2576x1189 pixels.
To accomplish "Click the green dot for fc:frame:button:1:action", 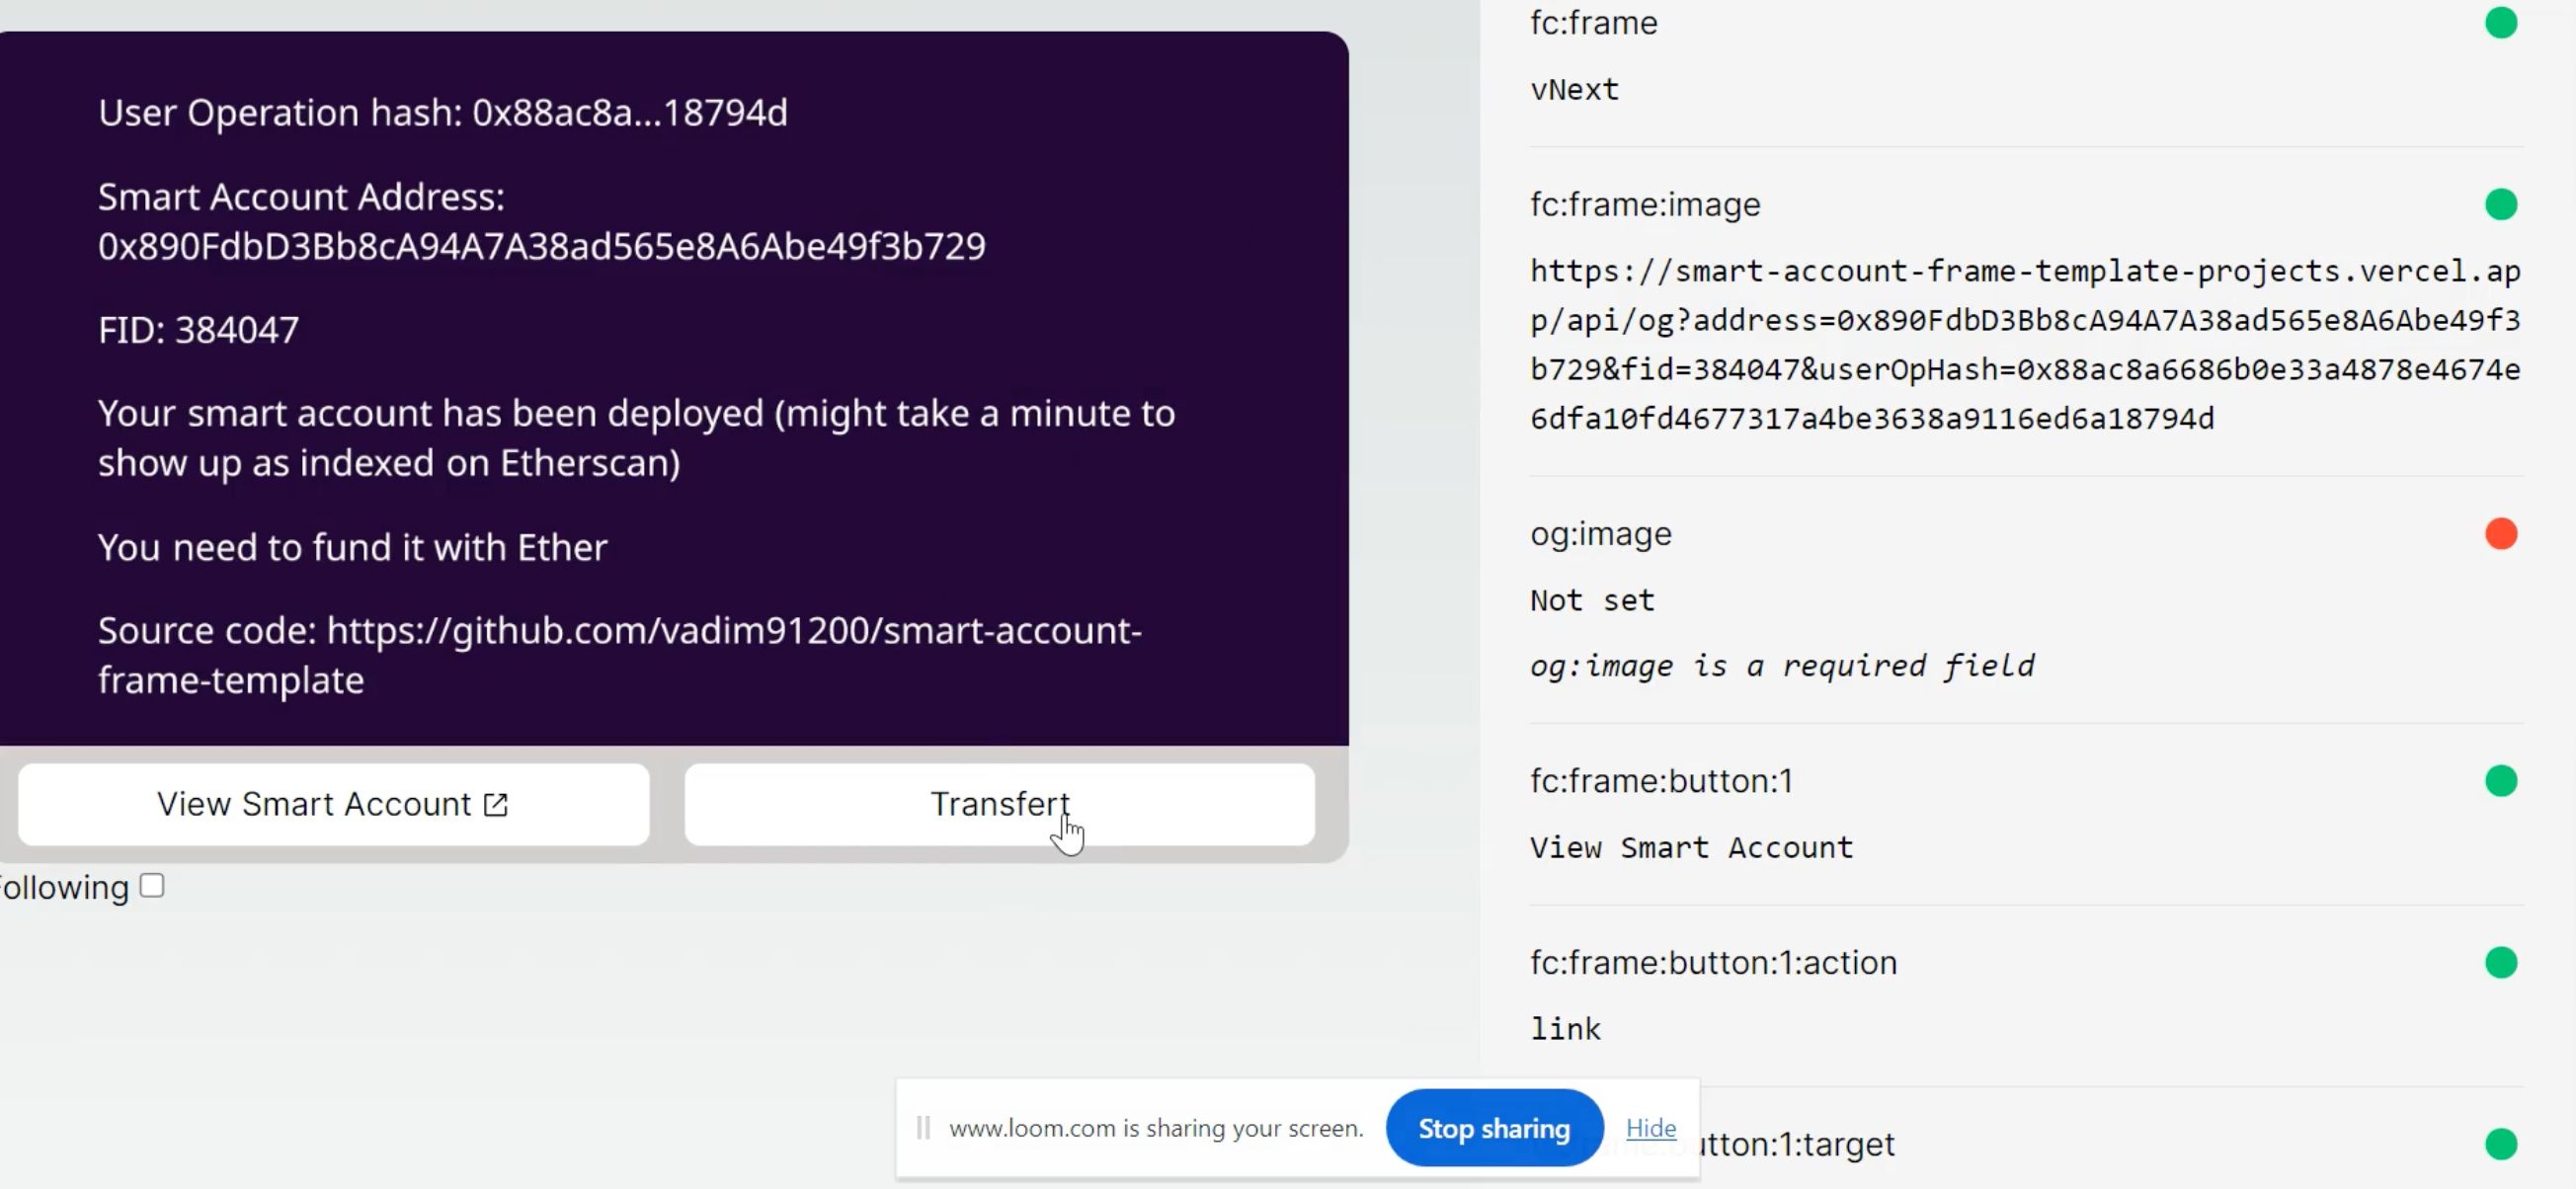I will coord(2501,962).
